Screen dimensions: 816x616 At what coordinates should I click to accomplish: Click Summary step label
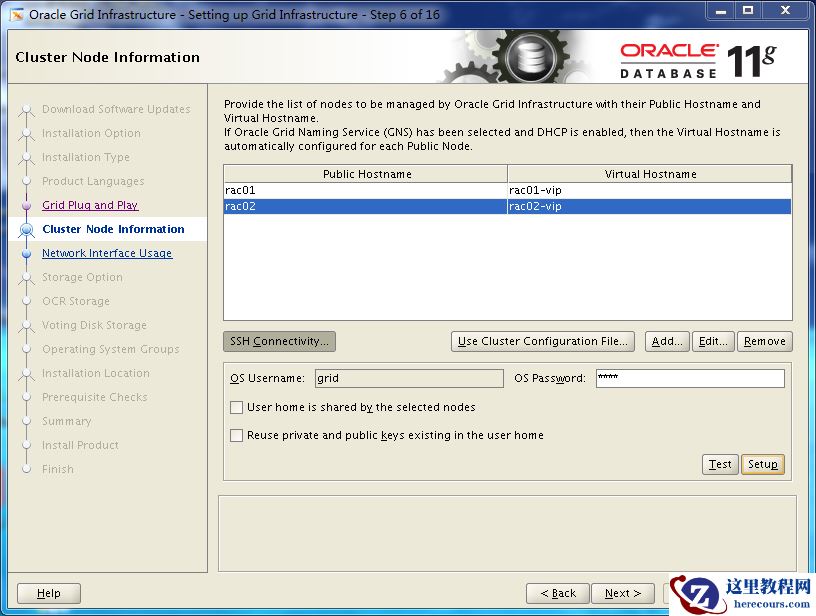(x=67, y=421)
